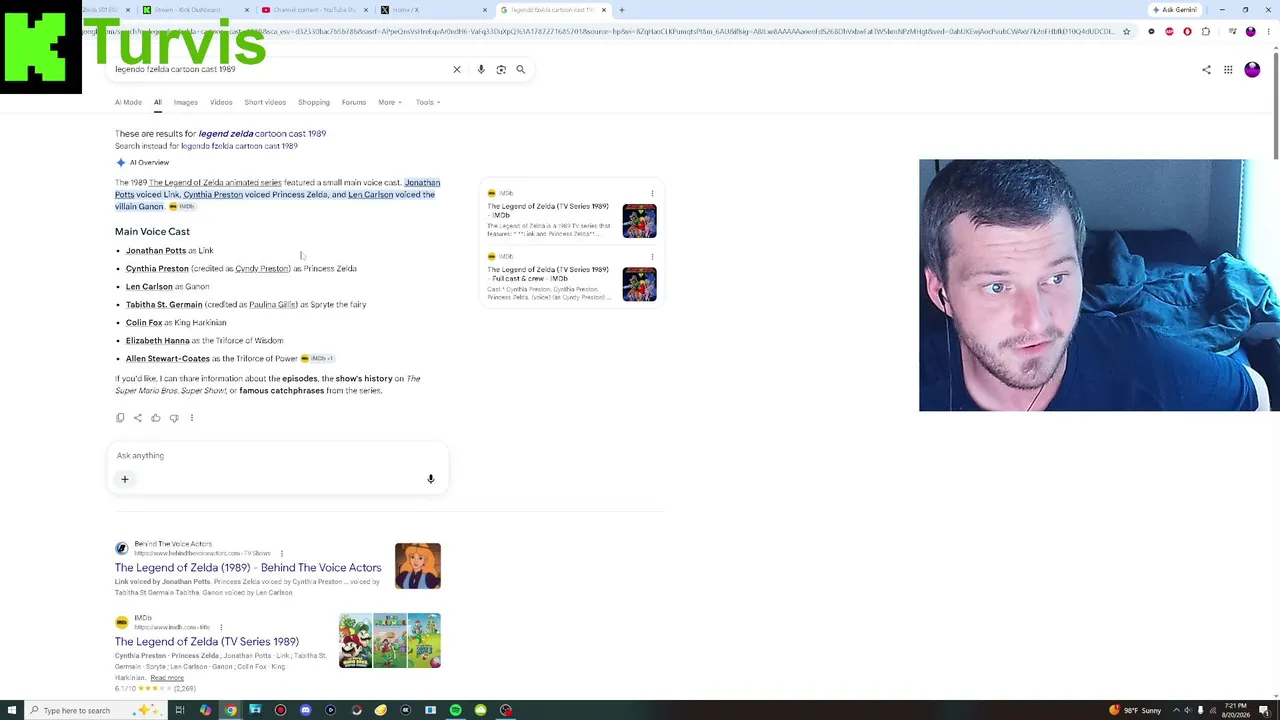Open Google Lens image search icon
Viewport: 1280px width, 720px height.
point(501,69)
